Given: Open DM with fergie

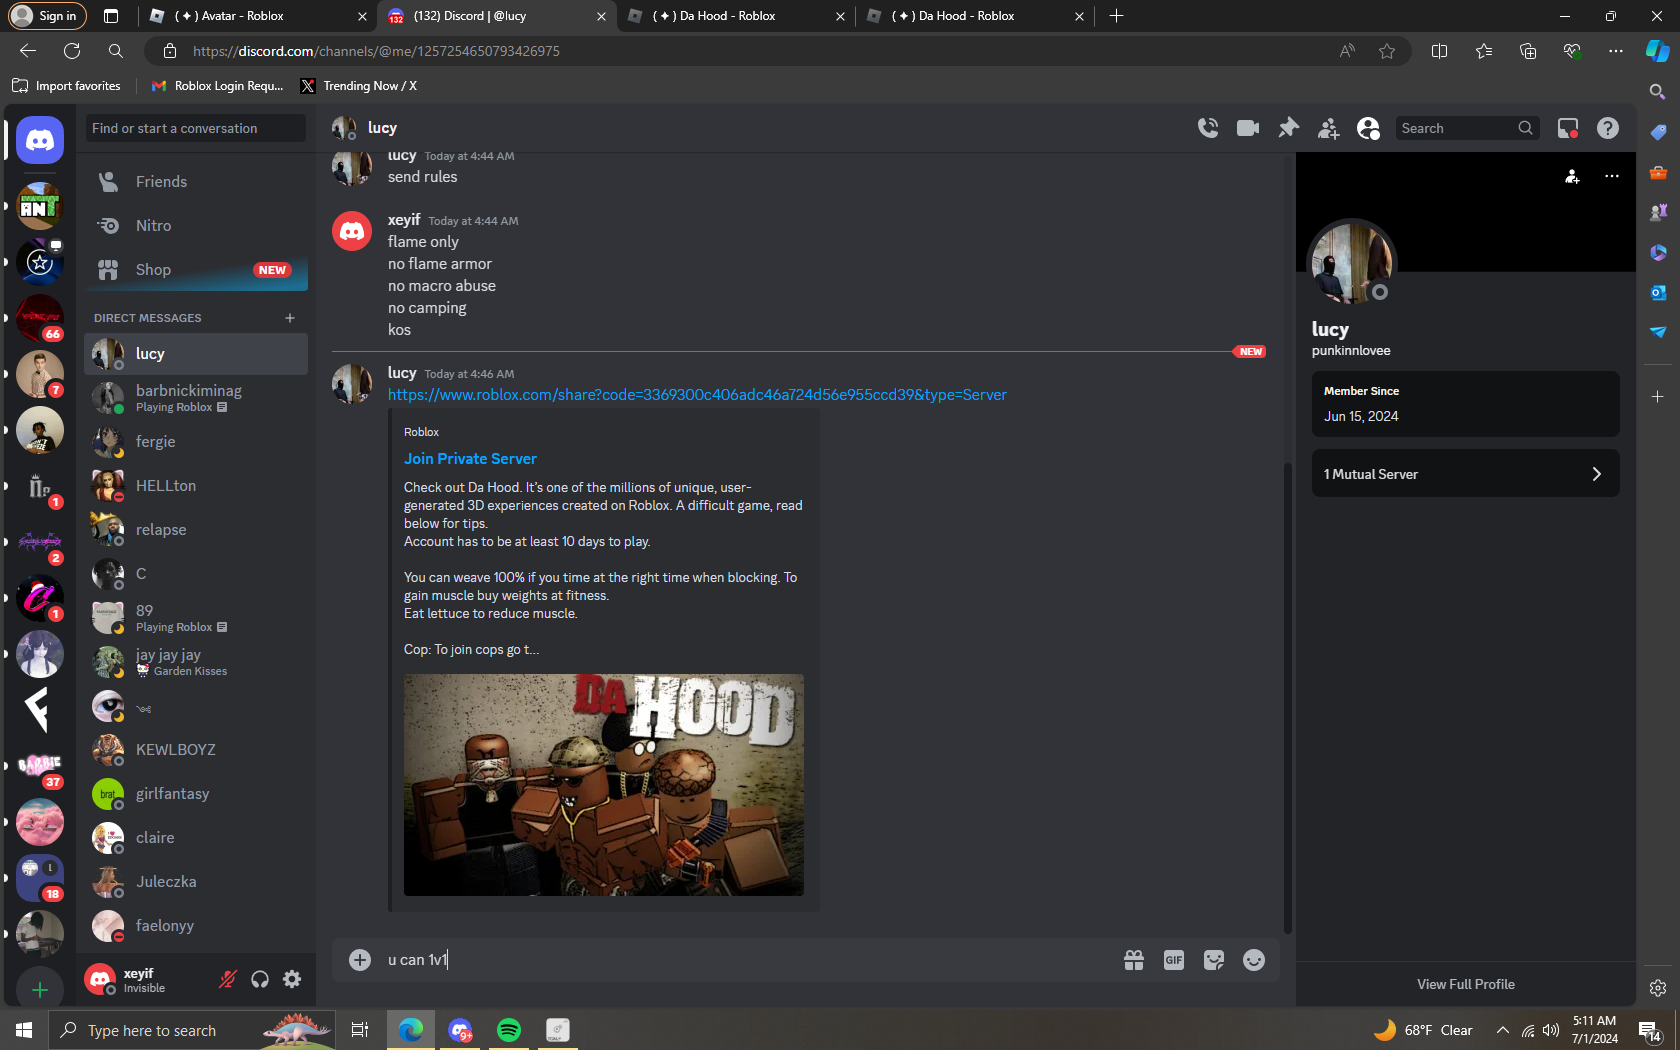Looking at the screenshot, I should coord(196,442).
